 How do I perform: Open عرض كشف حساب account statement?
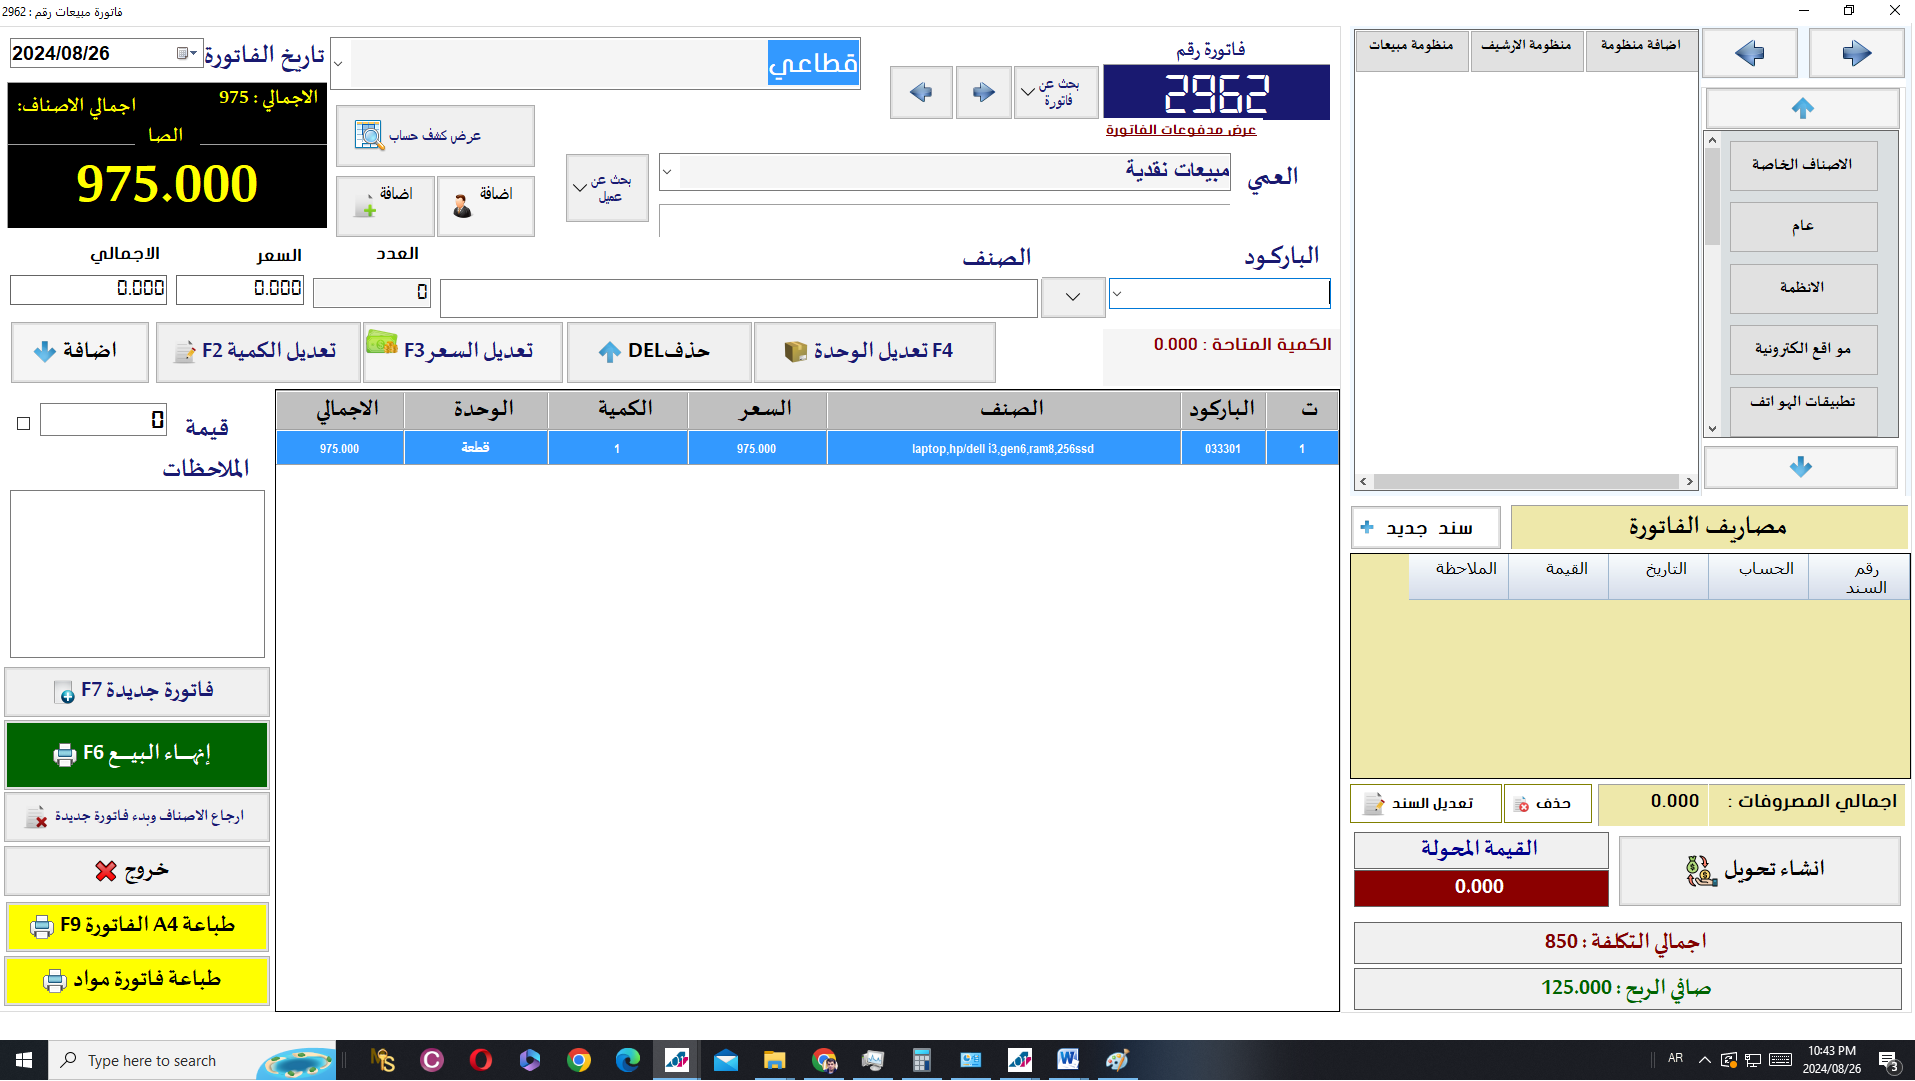point(435,136)
